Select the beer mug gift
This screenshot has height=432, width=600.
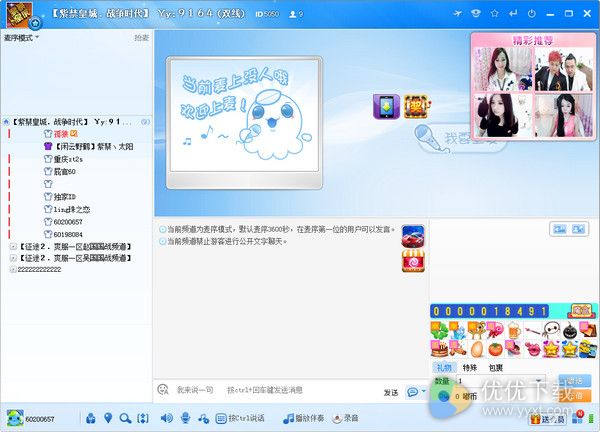[x=514, y=330]
